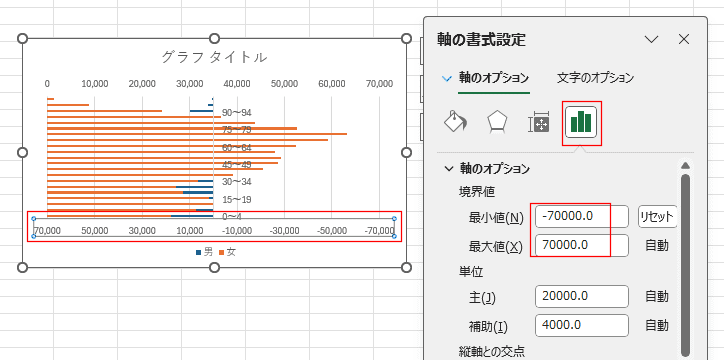
Task: Select the Axis Options bar chart icon
Action: click(x=581, y=122)
